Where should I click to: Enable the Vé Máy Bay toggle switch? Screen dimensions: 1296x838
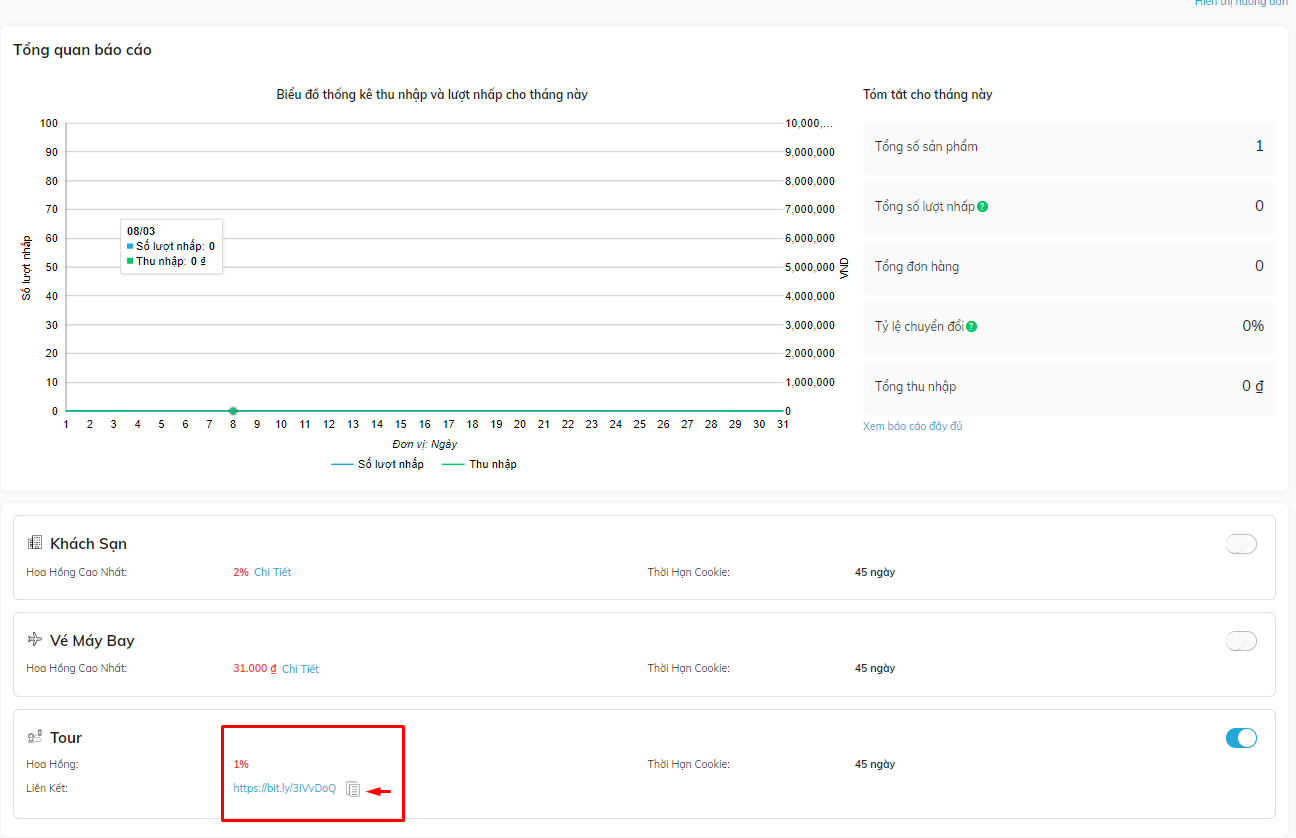tap(1241, 641)
